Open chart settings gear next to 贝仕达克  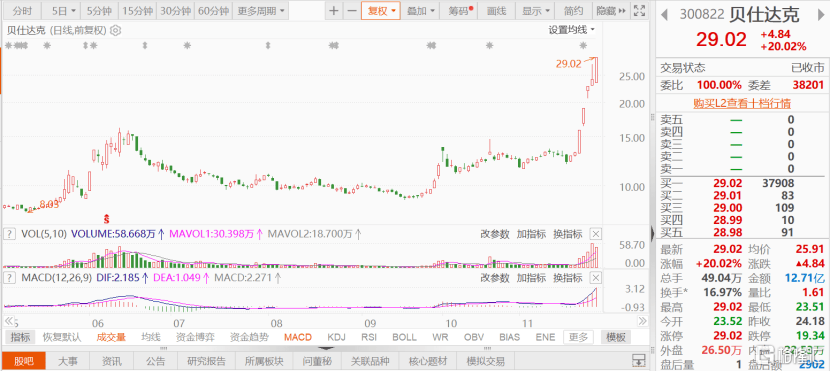tap(115, 31)
